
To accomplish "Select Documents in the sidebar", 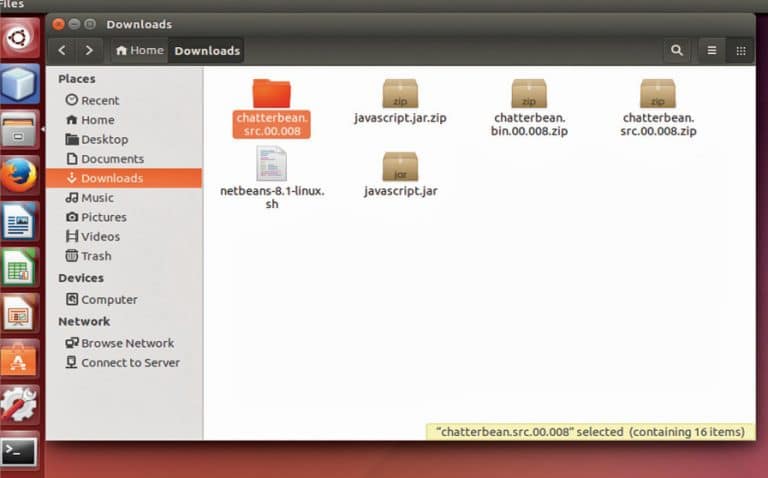I will [111, 159].
